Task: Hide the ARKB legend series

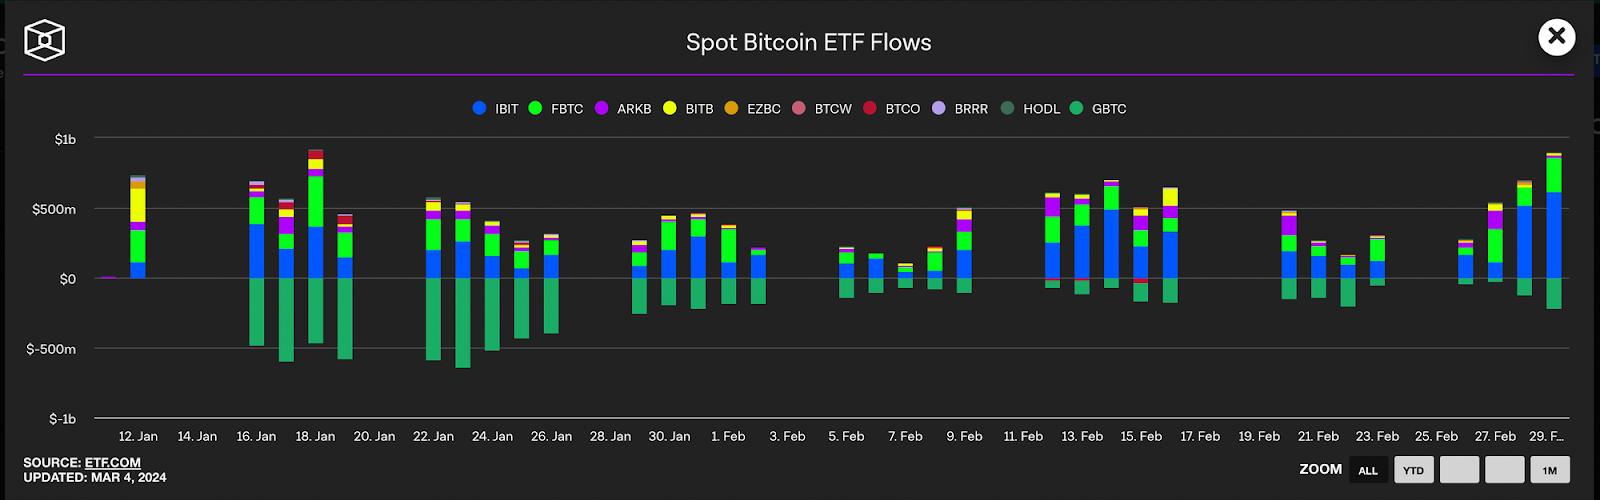Action: point(623,108)
